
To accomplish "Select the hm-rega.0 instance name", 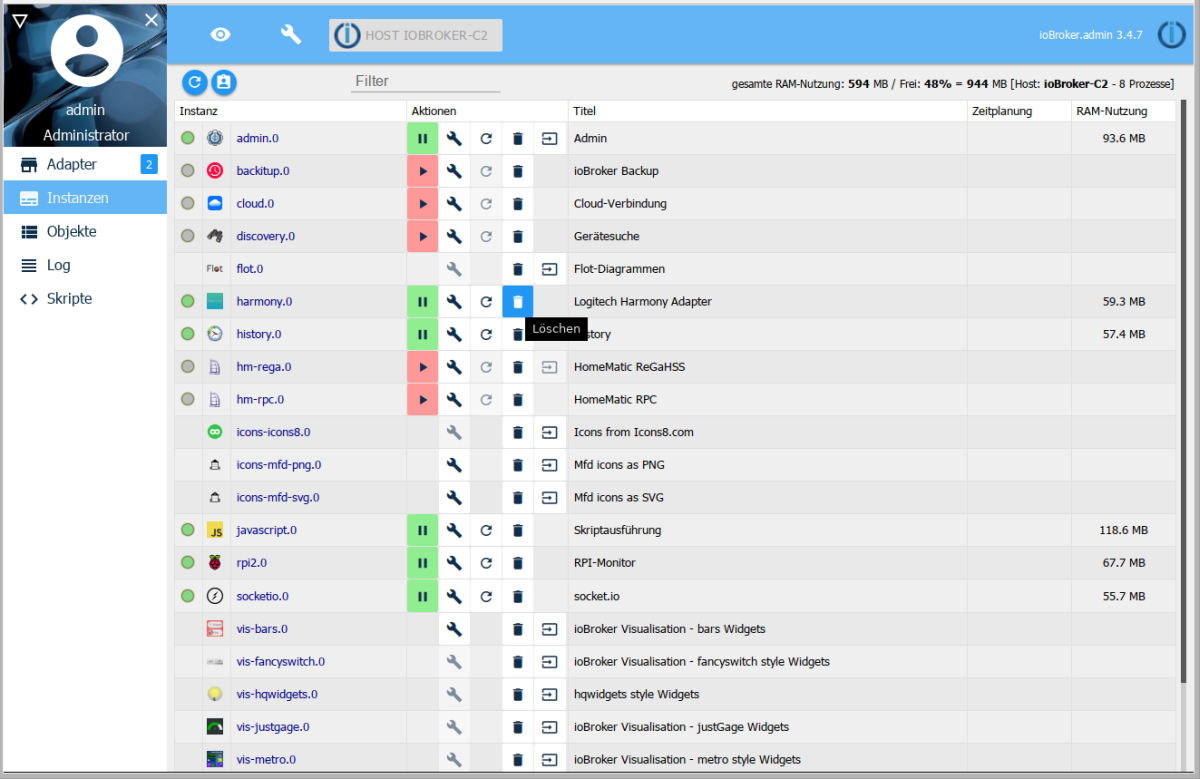I will tap(263, 367).
